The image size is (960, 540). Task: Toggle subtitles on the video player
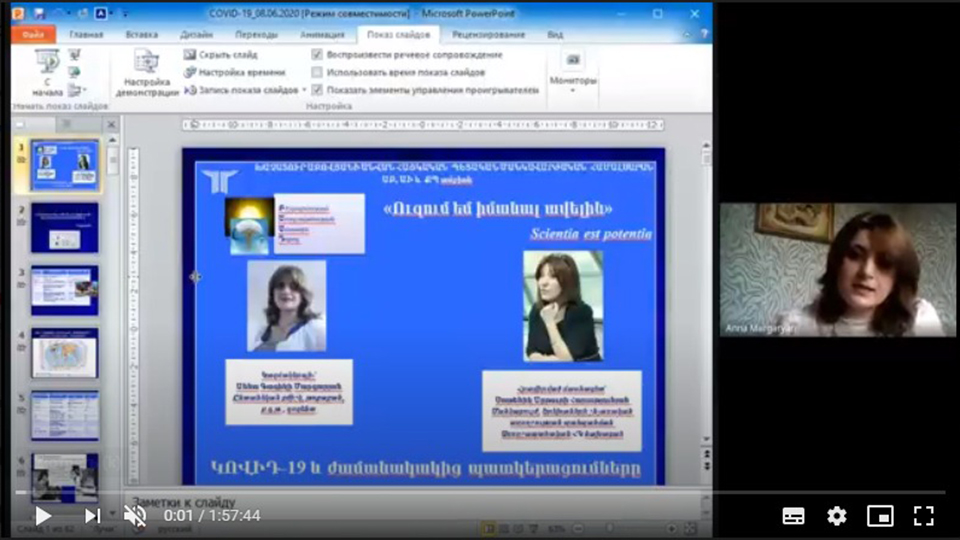[x=793, y=515]
